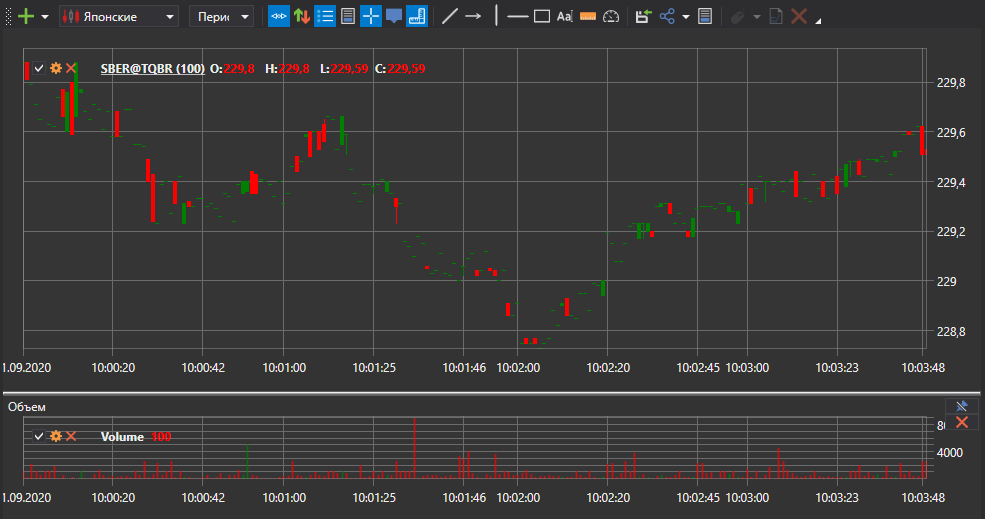The width and height of the screenshot is (985, 519).
Task: Click the pin icon on volume panel
Action: point(962,406)
